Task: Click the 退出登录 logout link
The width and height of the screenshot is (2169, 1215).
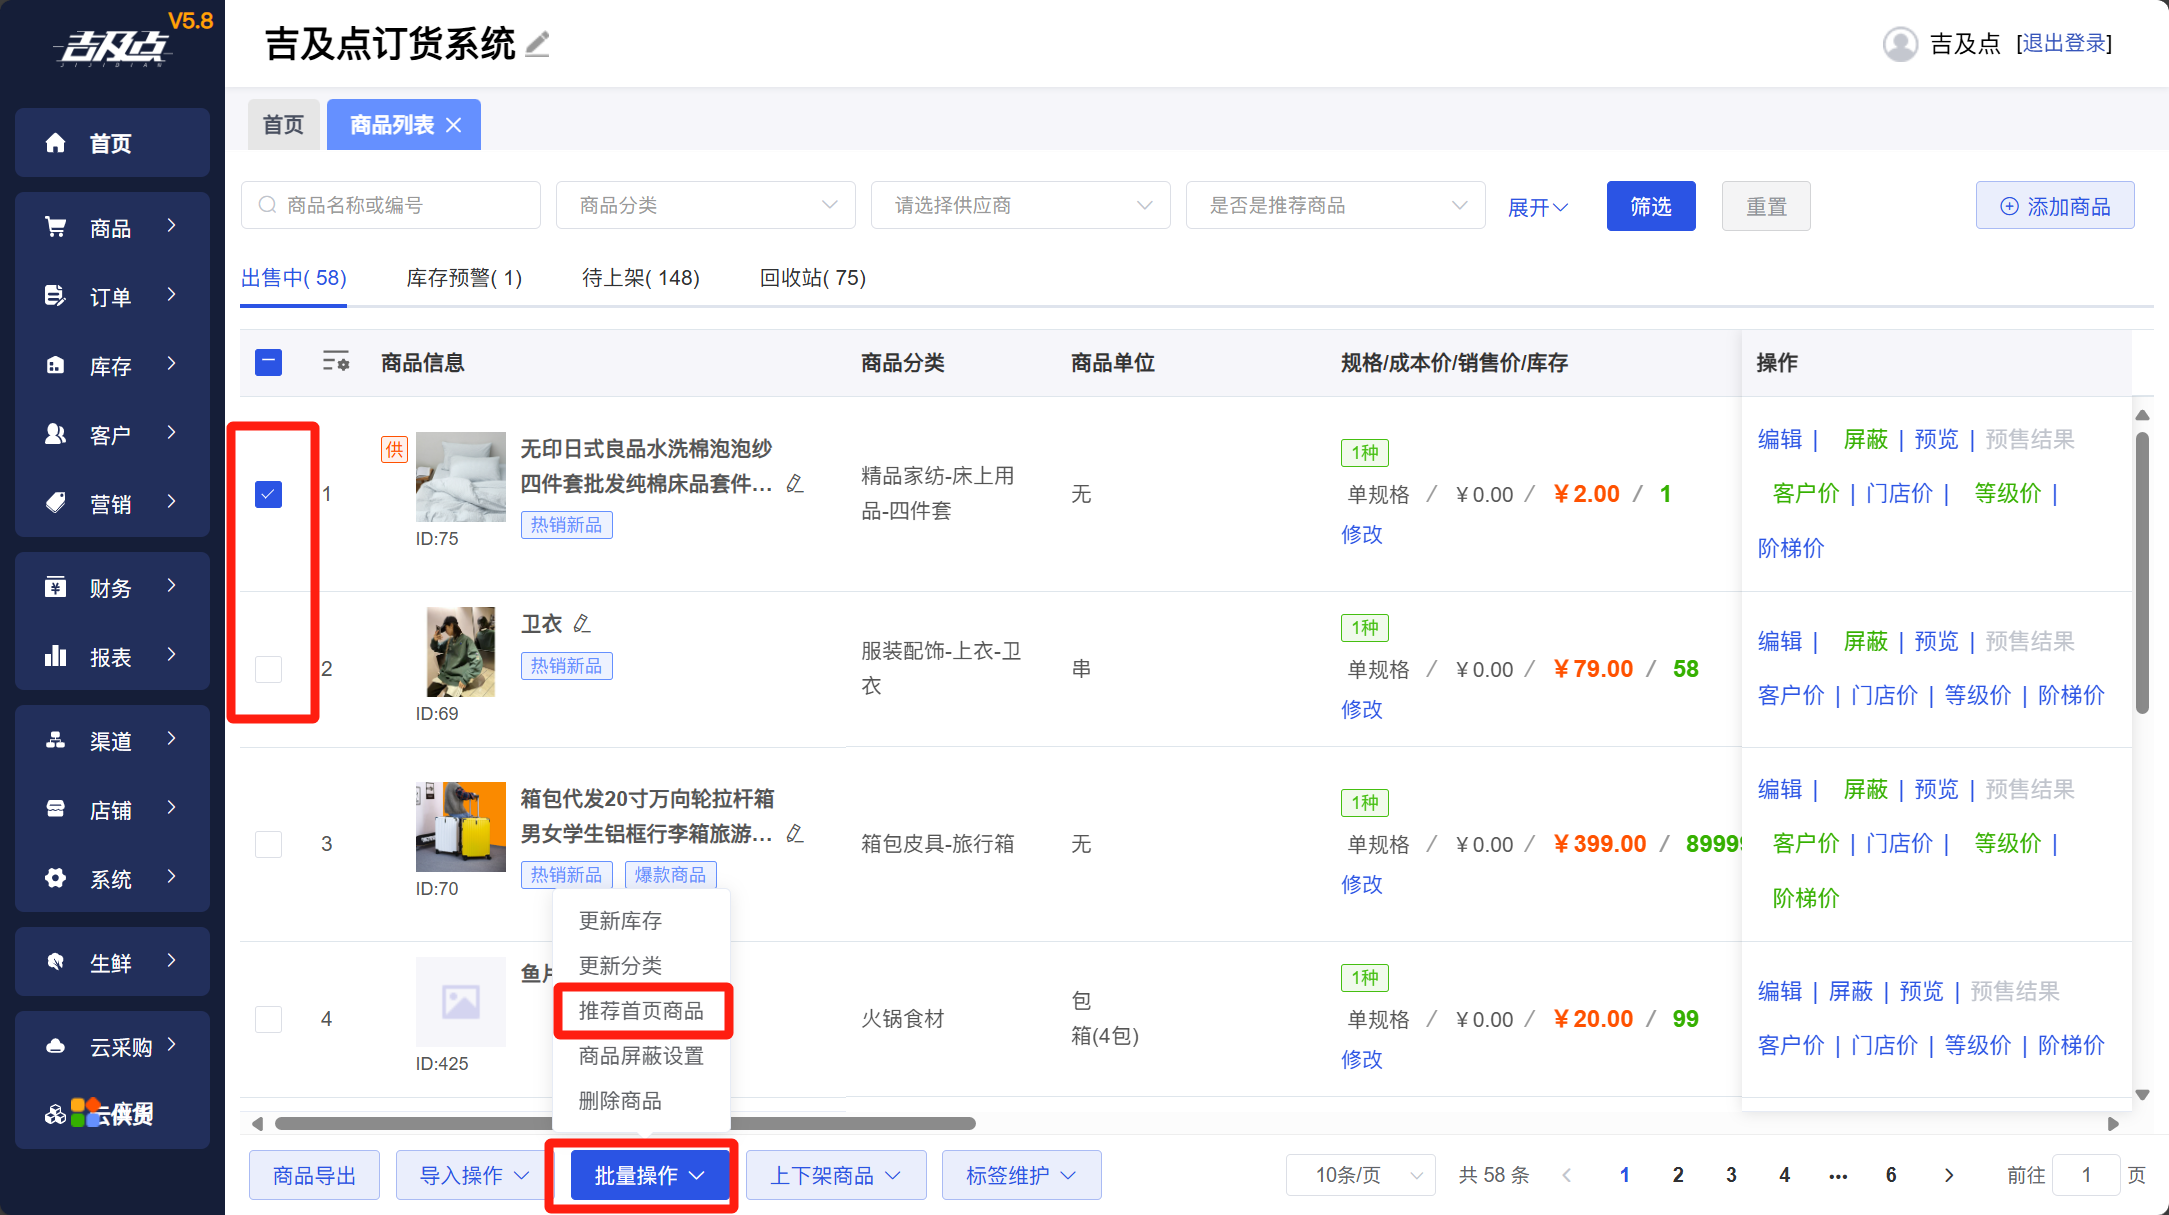Action: (x=2064, y=44)
